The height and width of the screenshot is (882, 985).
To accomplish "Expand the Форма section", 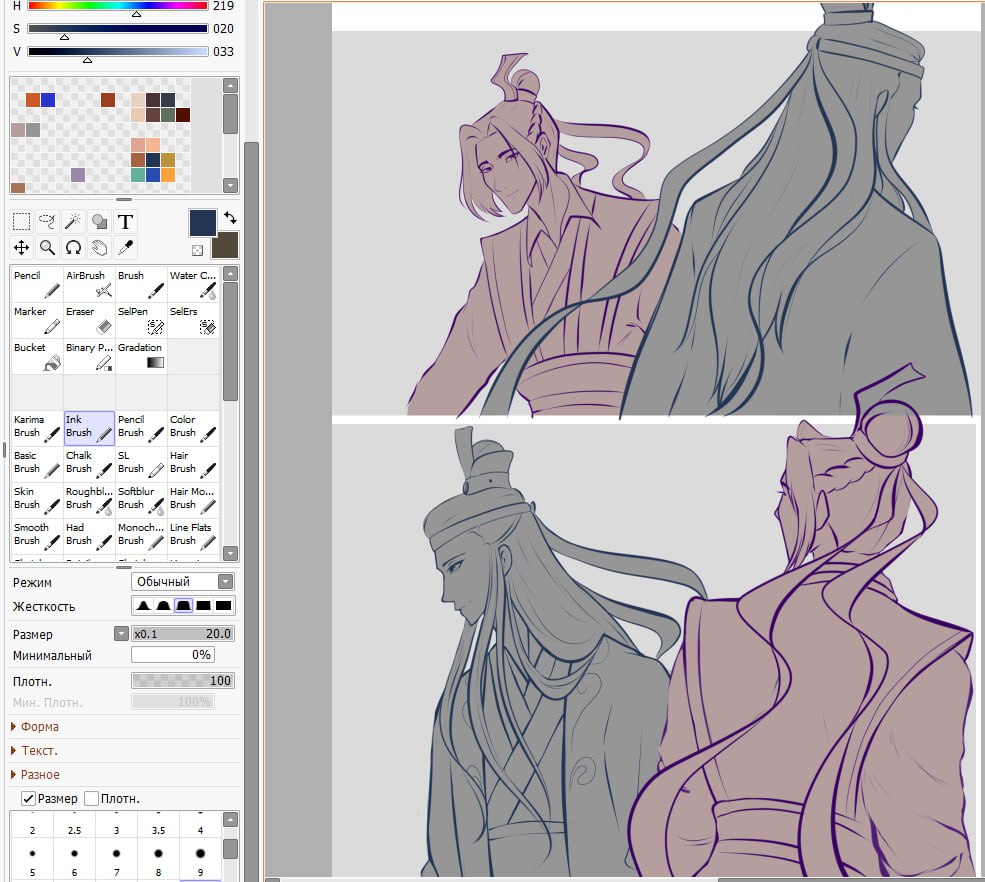I will (38, 727).
